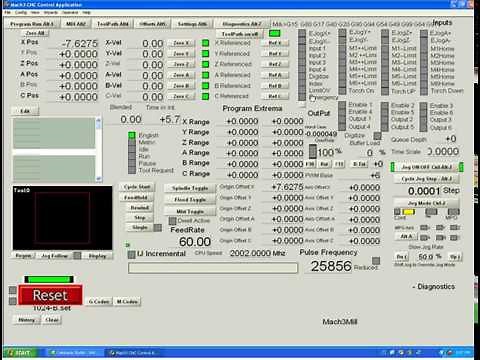480x360 pixels.
Task: Toggle the LED next to Single
Action: pos(158,227)
